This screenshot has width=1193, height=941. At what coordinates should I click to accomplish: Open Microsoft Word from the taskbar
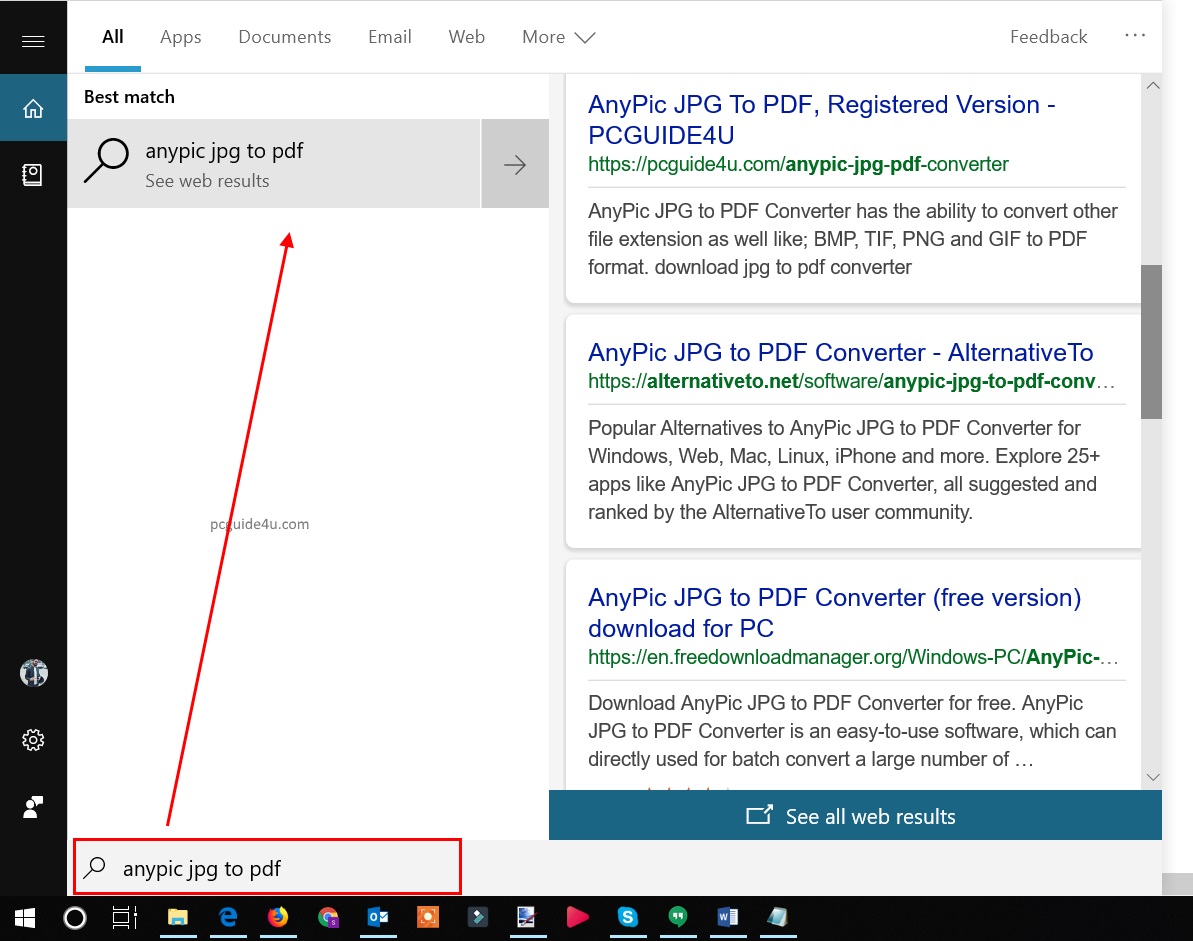pos(727,917)
